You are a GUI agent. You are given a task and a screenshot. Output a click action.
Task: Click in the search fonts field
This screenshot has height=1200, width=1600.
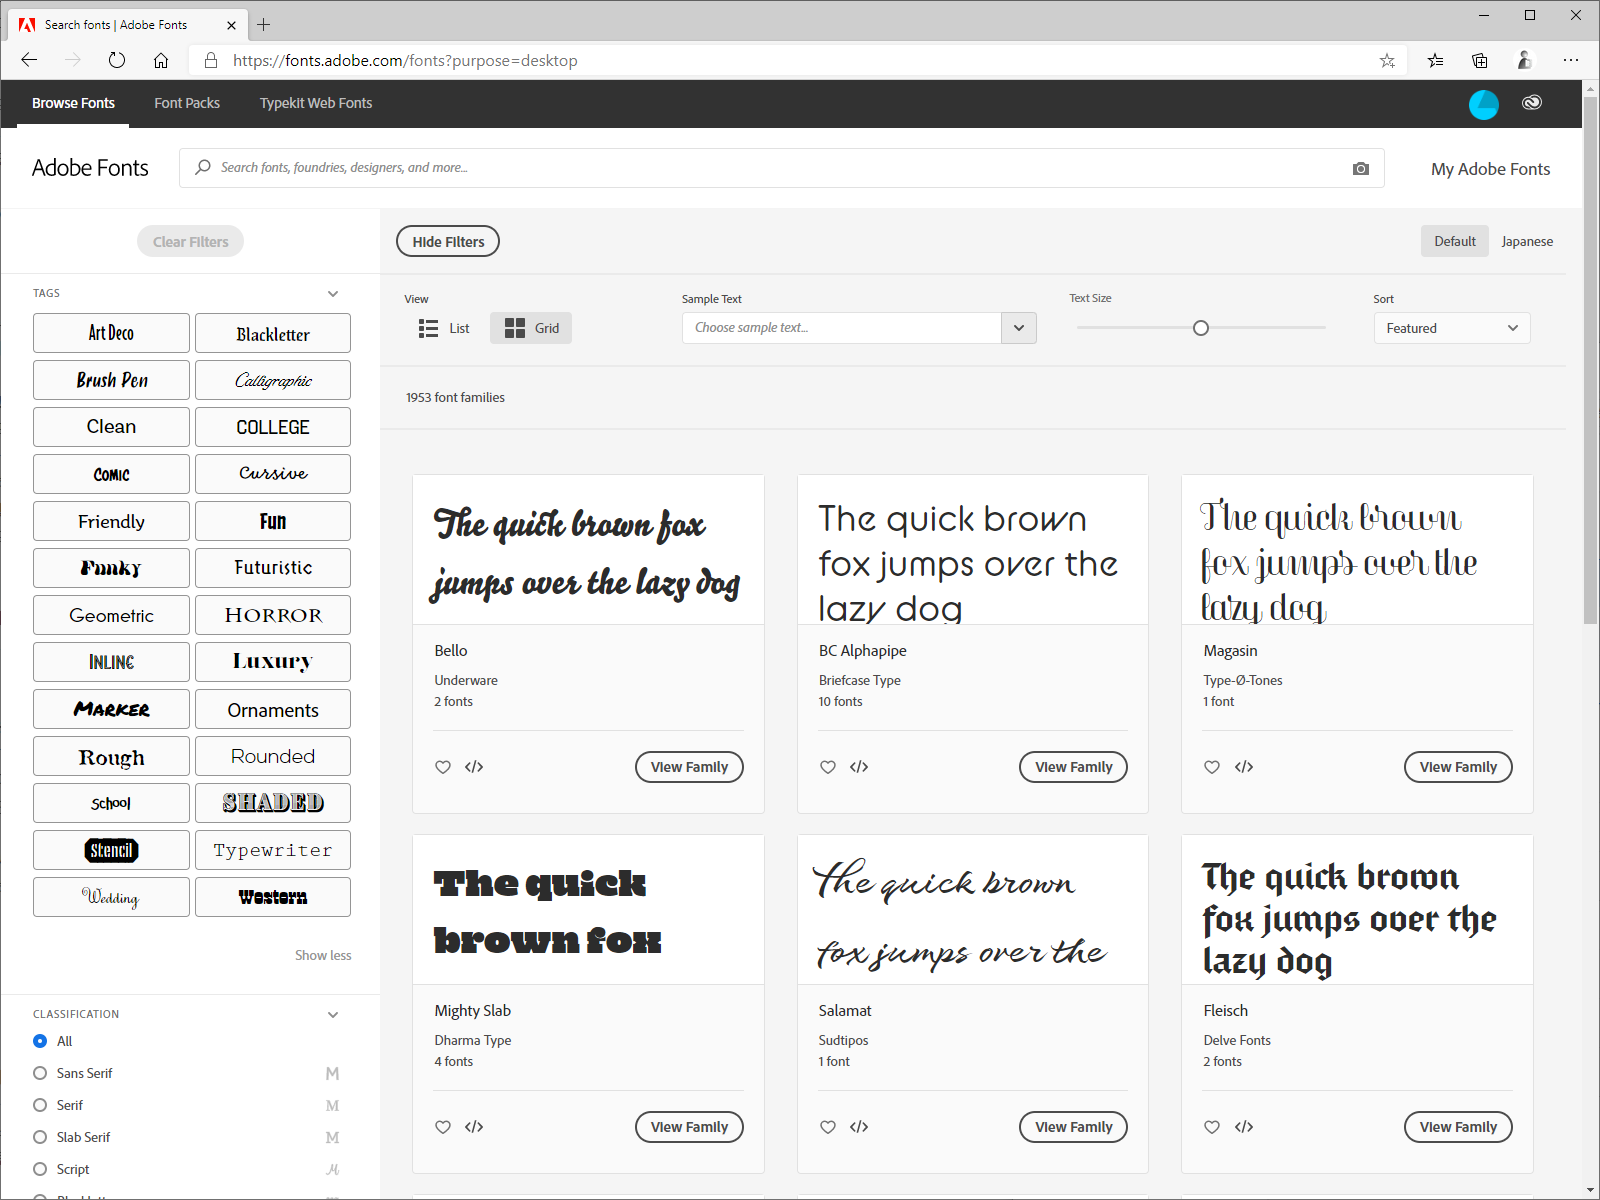(782, 168)
